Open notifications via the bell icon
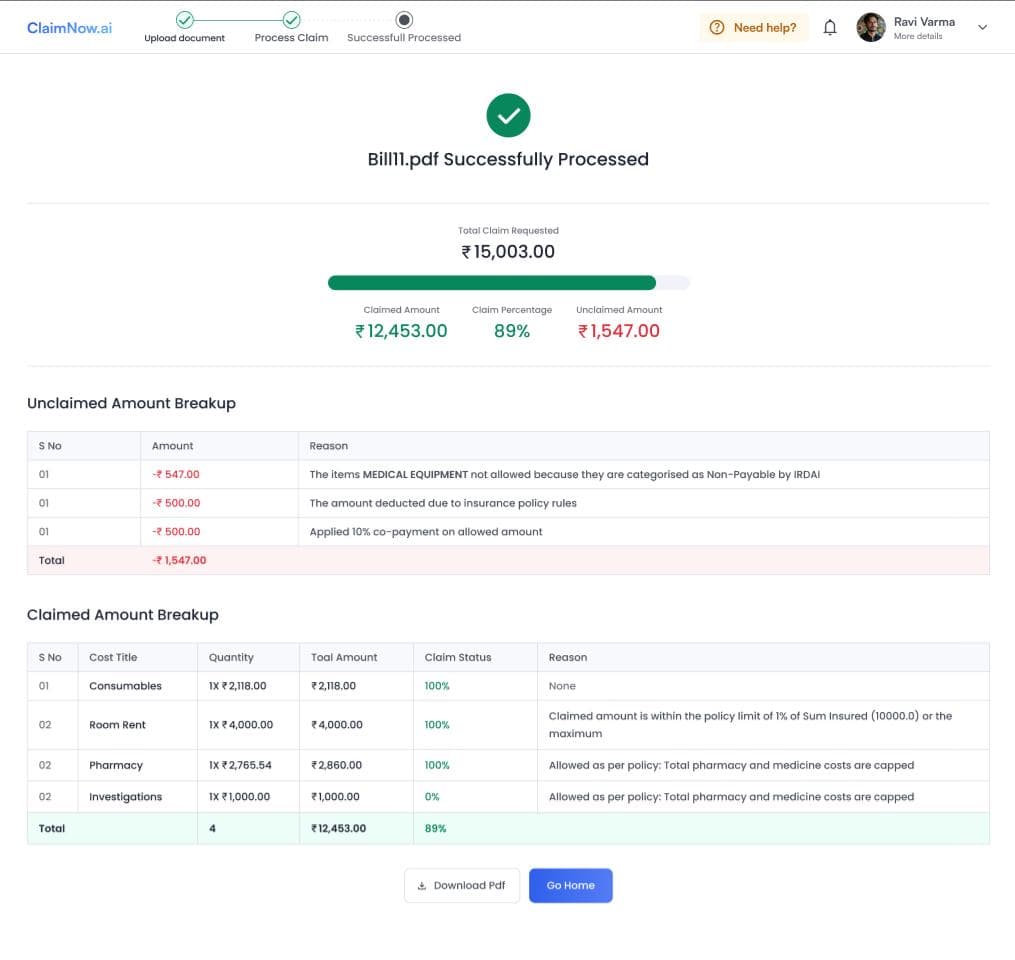The width and height of the screenshot is (1015, 960). pos(830,27)
